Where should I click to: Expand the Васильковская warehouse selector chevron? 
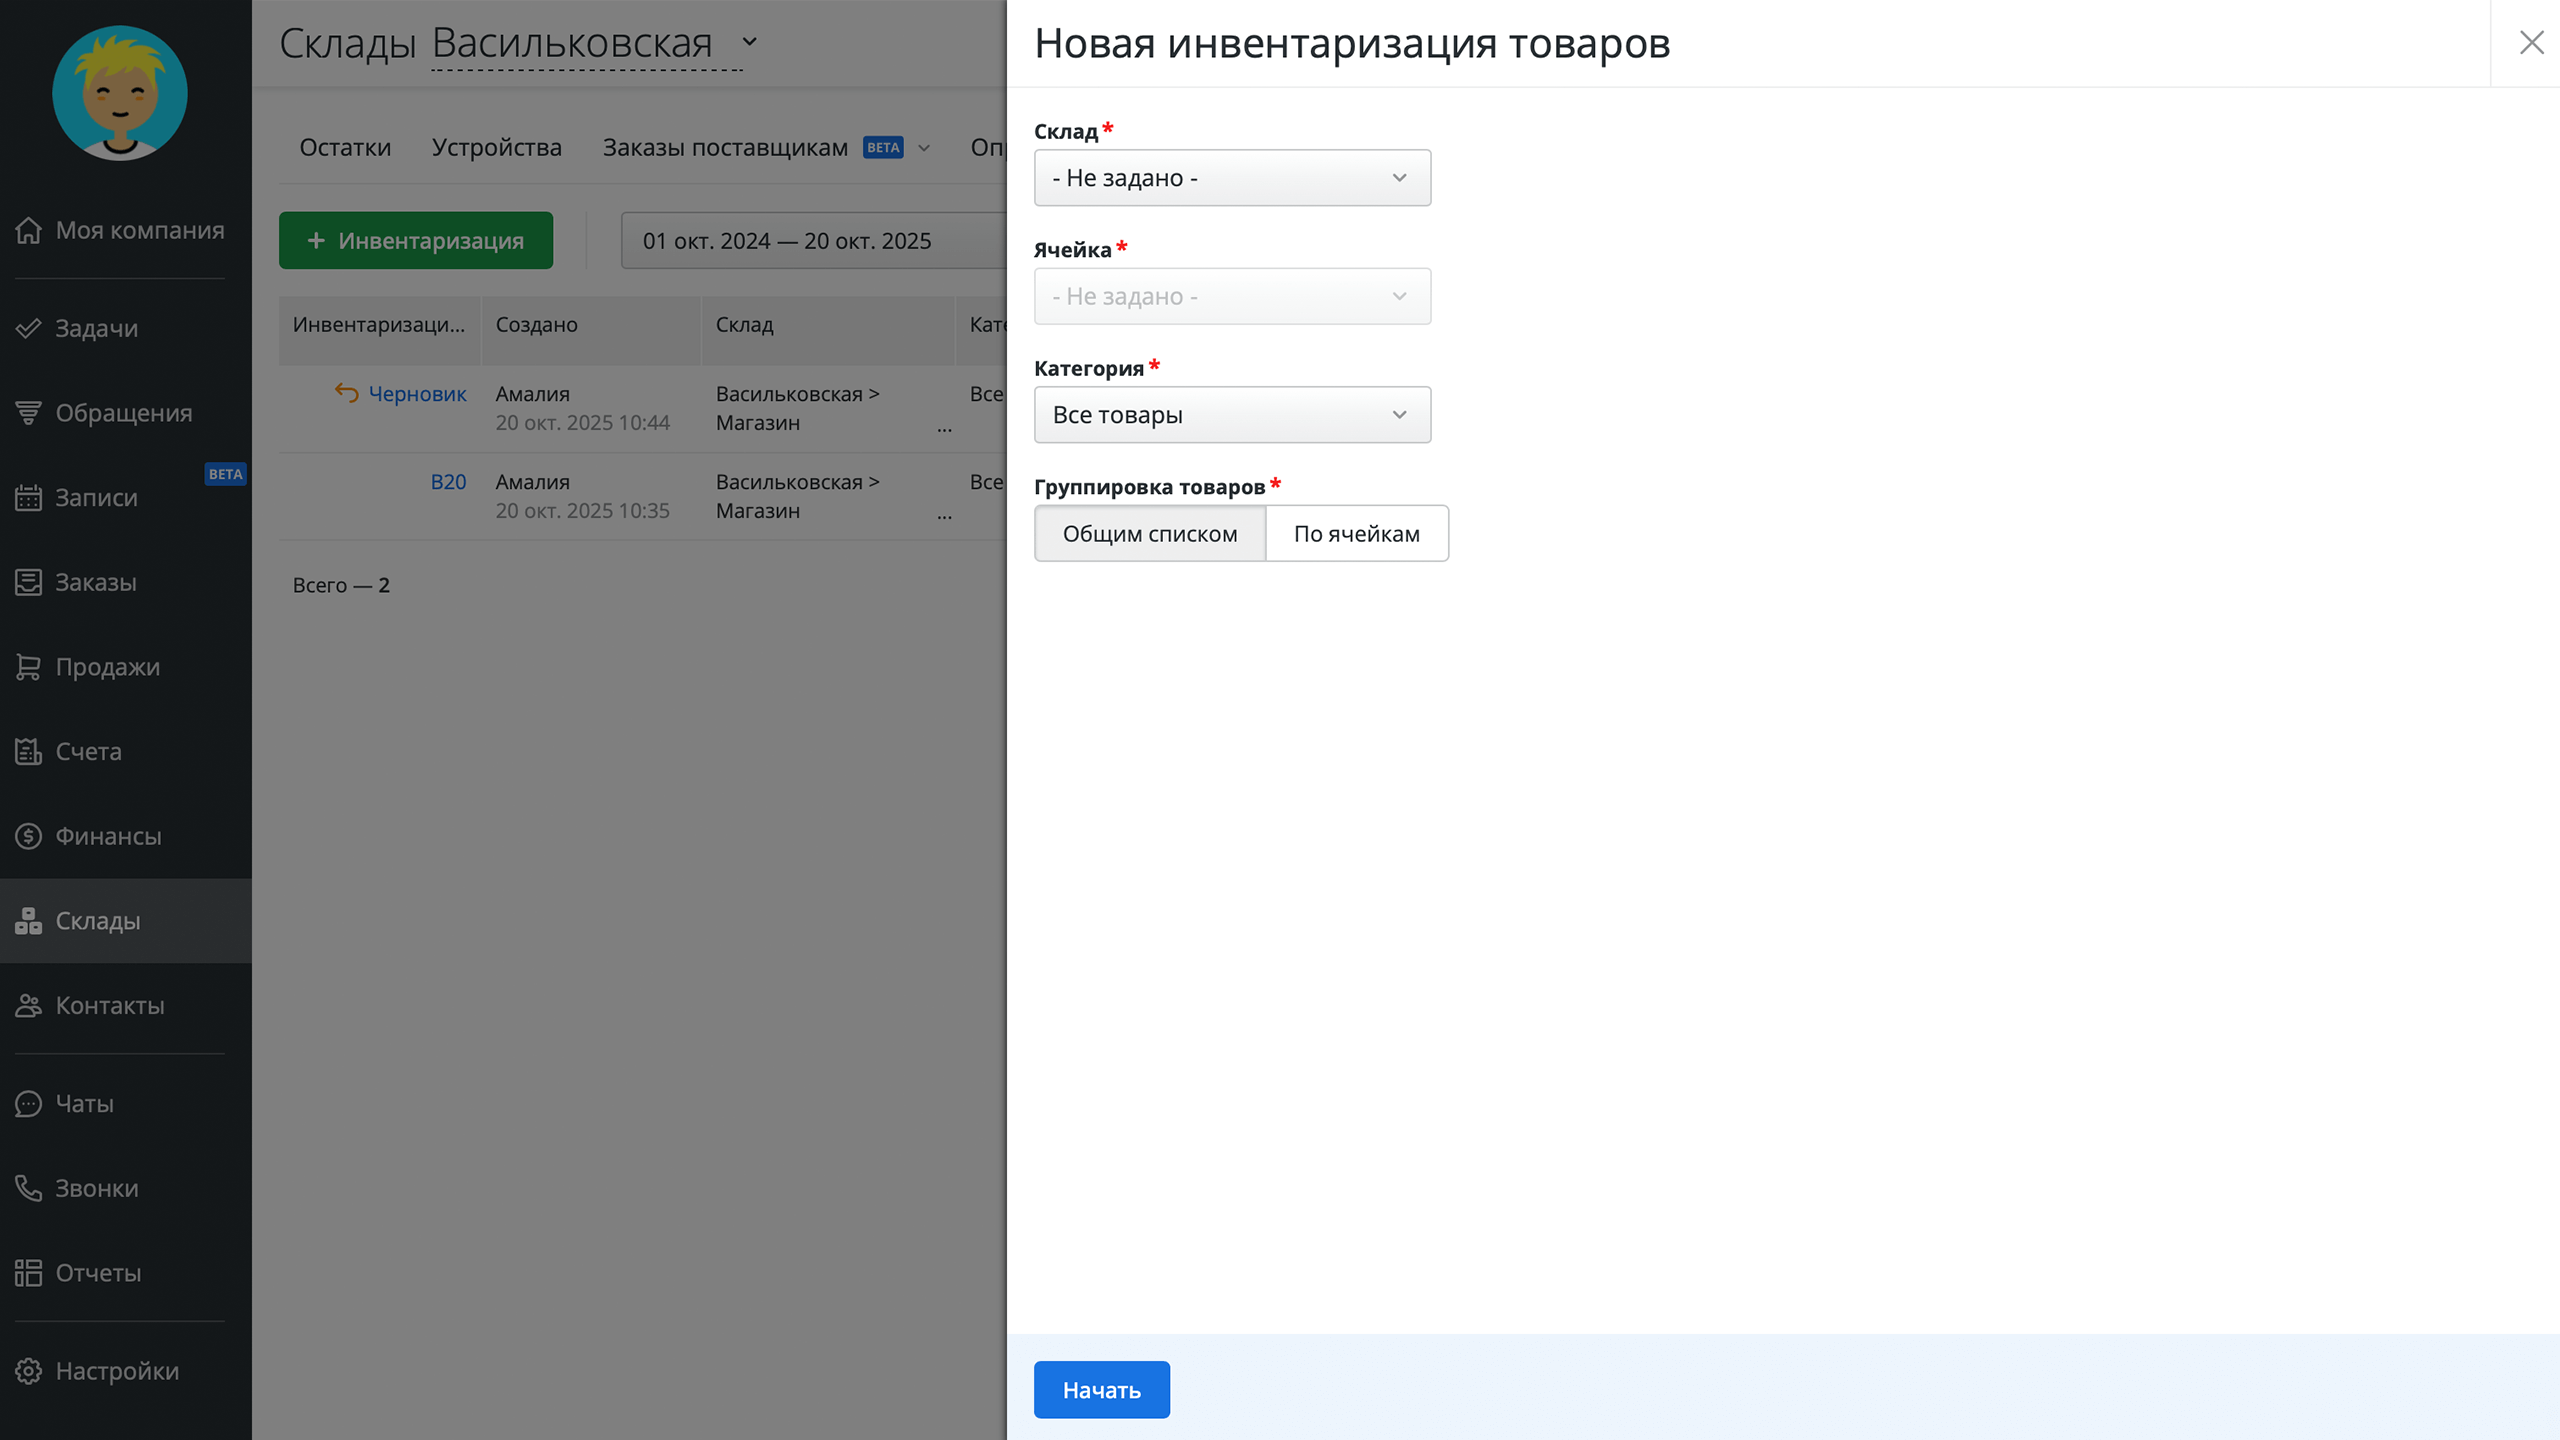749,43
